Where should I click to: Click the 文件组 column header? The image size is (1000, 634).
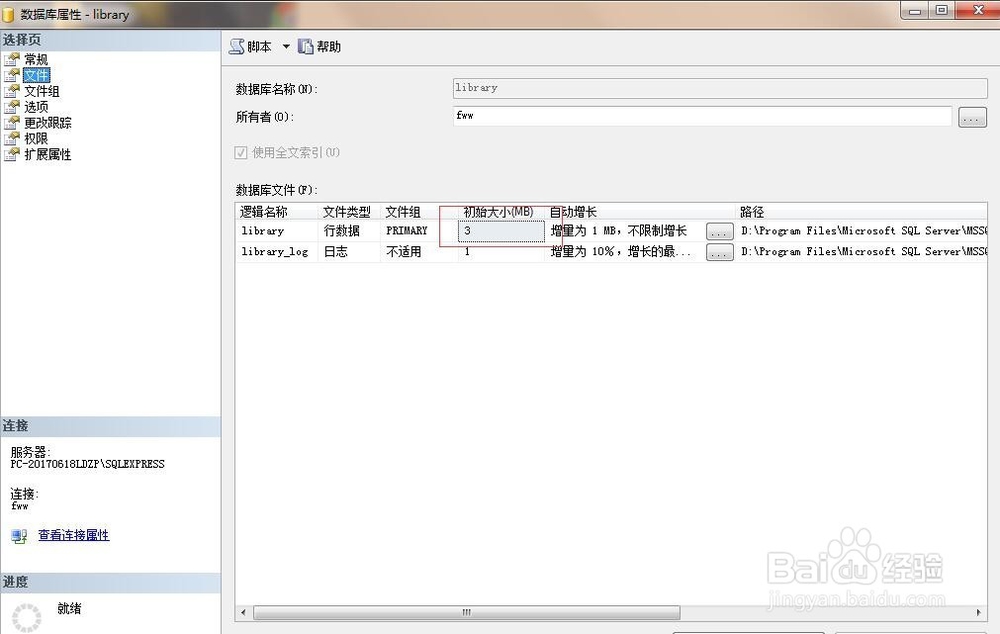coord(419,212)
